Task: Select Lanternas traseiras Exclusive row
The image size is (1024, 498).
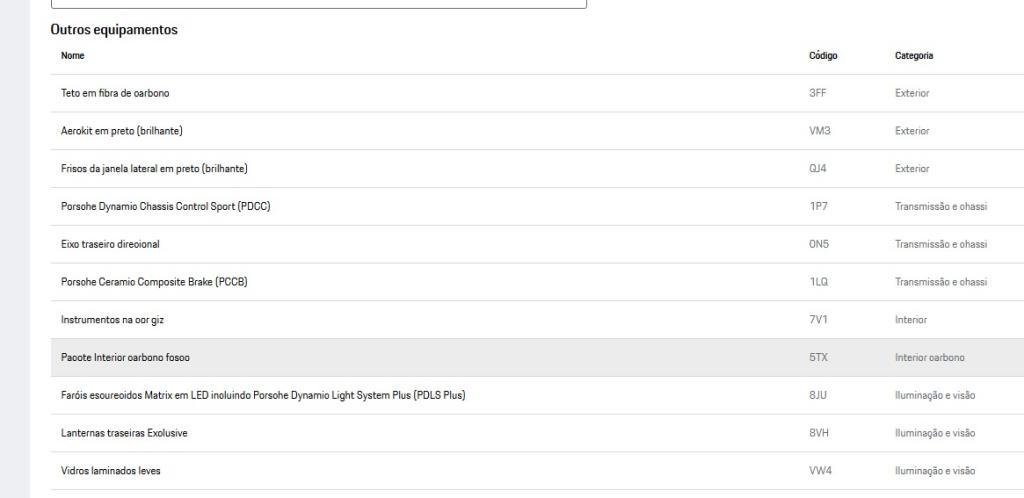Action: (x=124, y=433)
